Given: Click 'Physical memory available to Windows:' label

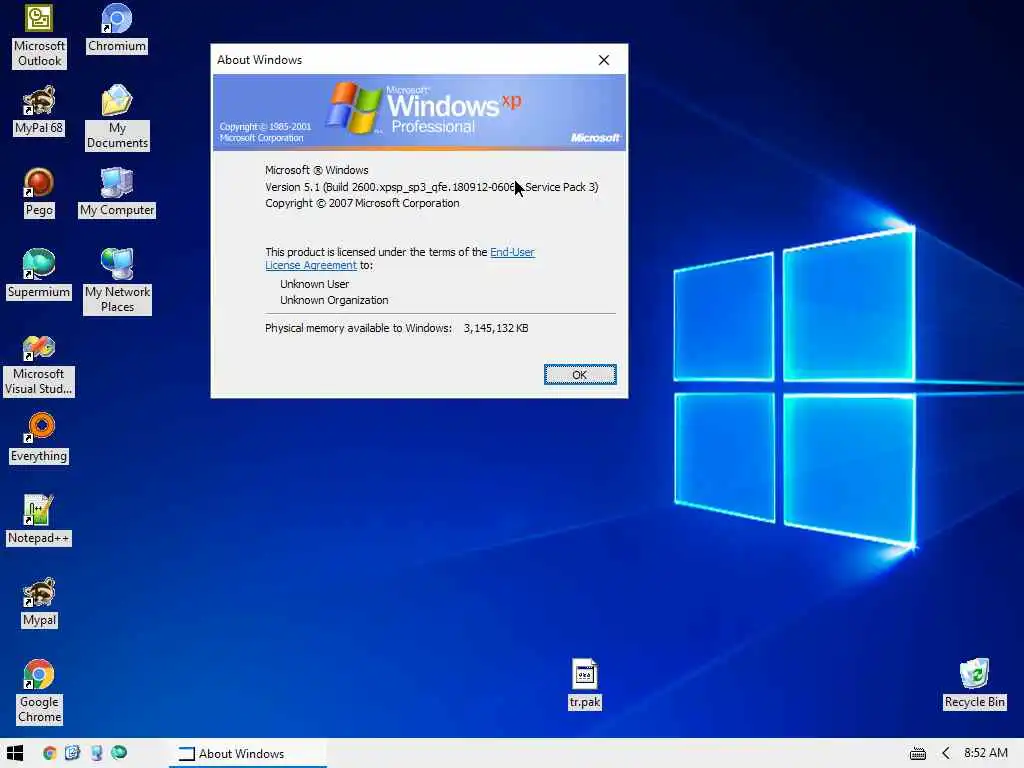Looking at the screenshot, I should (358, 328).
